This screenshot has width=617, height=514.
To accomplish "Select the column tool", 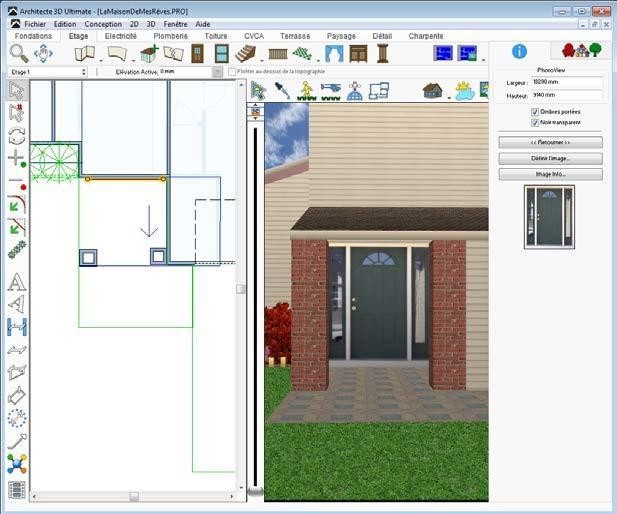I will tap(382, 53).
